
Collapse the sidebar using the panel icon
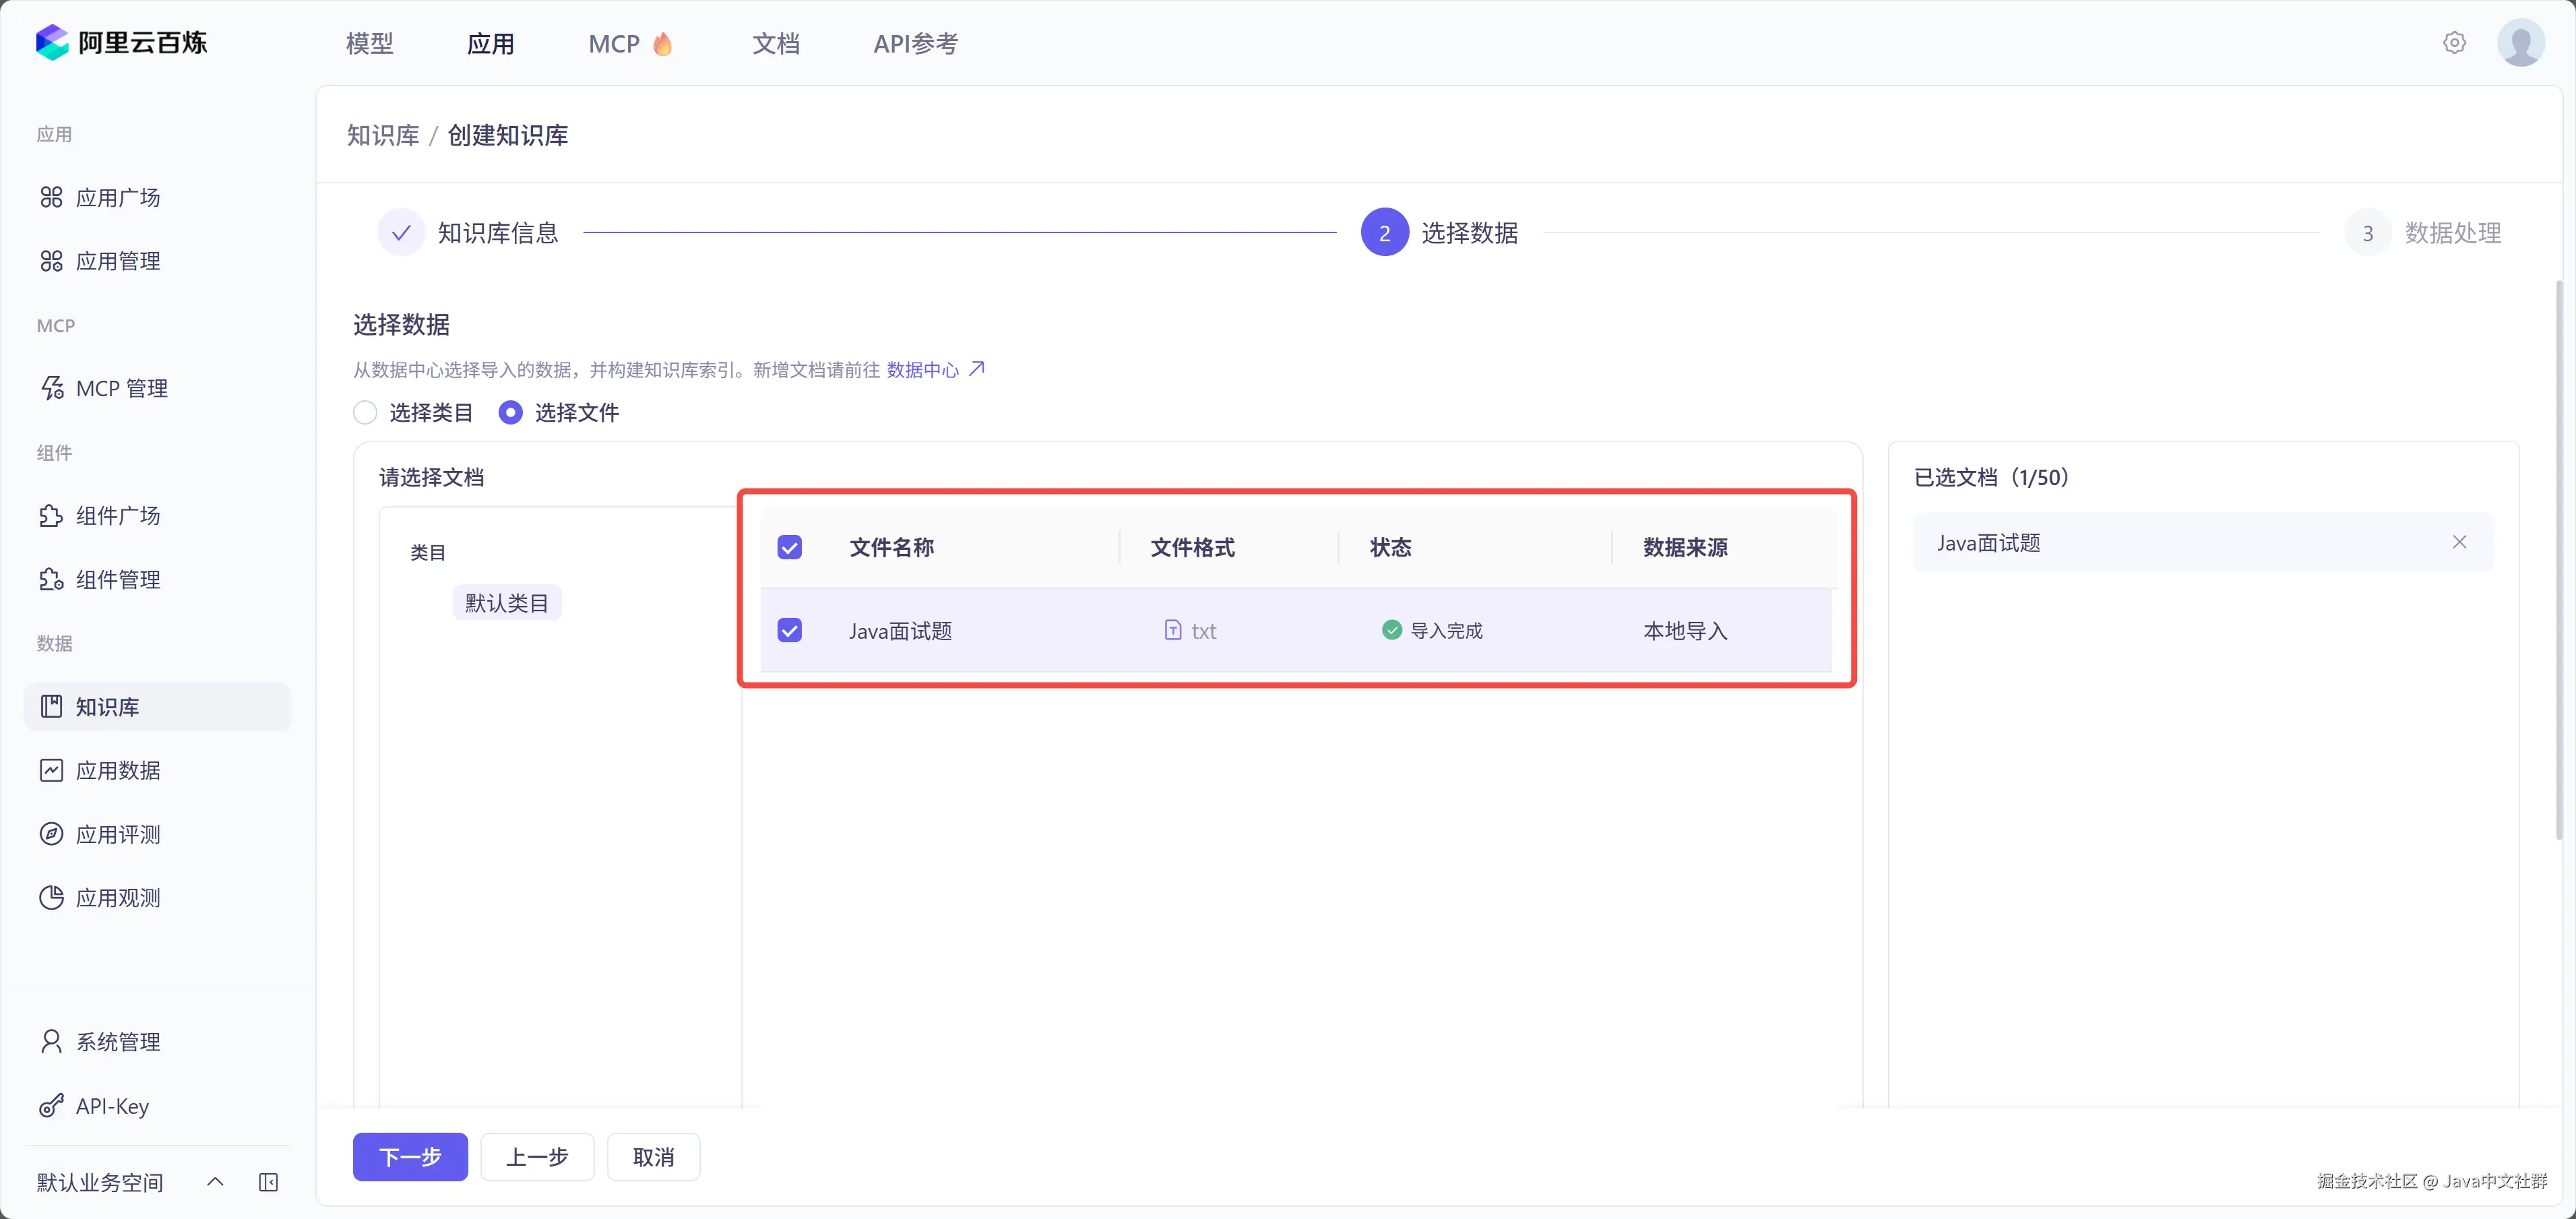268,1182
